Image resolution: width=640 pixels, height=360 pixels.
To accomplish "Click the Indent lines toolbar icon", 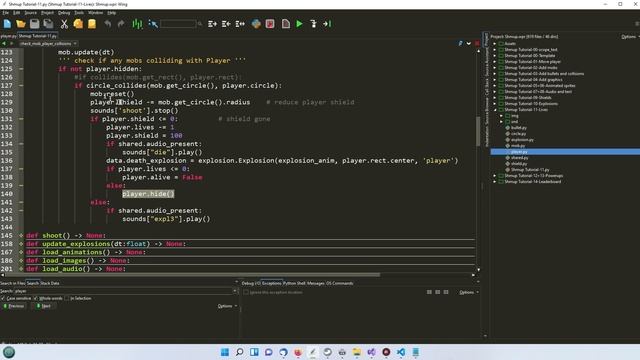I will coord(212,24).
